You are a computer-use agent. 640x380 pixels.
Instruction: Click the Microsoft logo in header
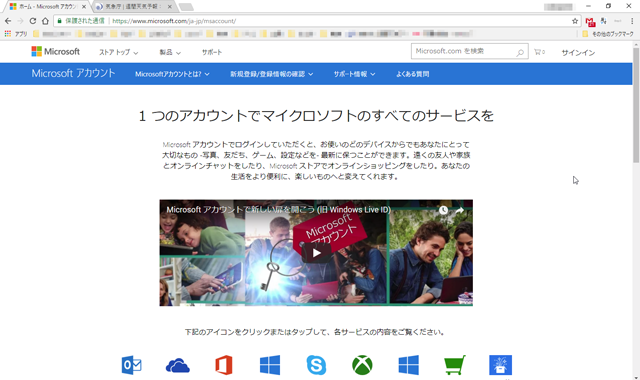pos(56,51)
